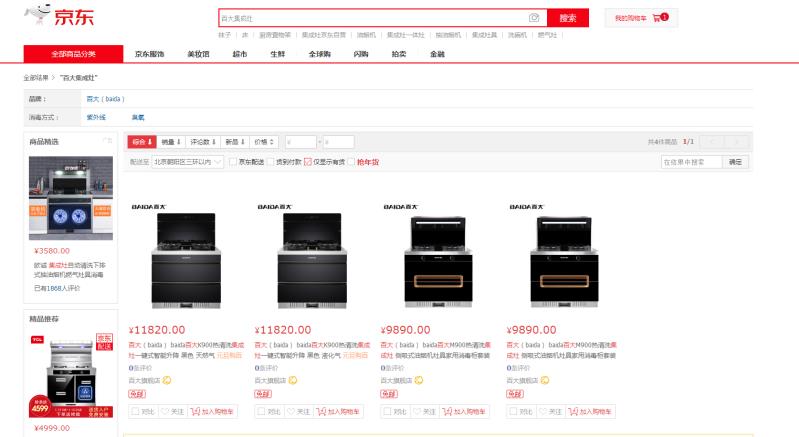The height and width of the screenshot is (437, 799).
Task: Click chat icon beside first product's 百大旗舰店
Action: tap(167, 380)
